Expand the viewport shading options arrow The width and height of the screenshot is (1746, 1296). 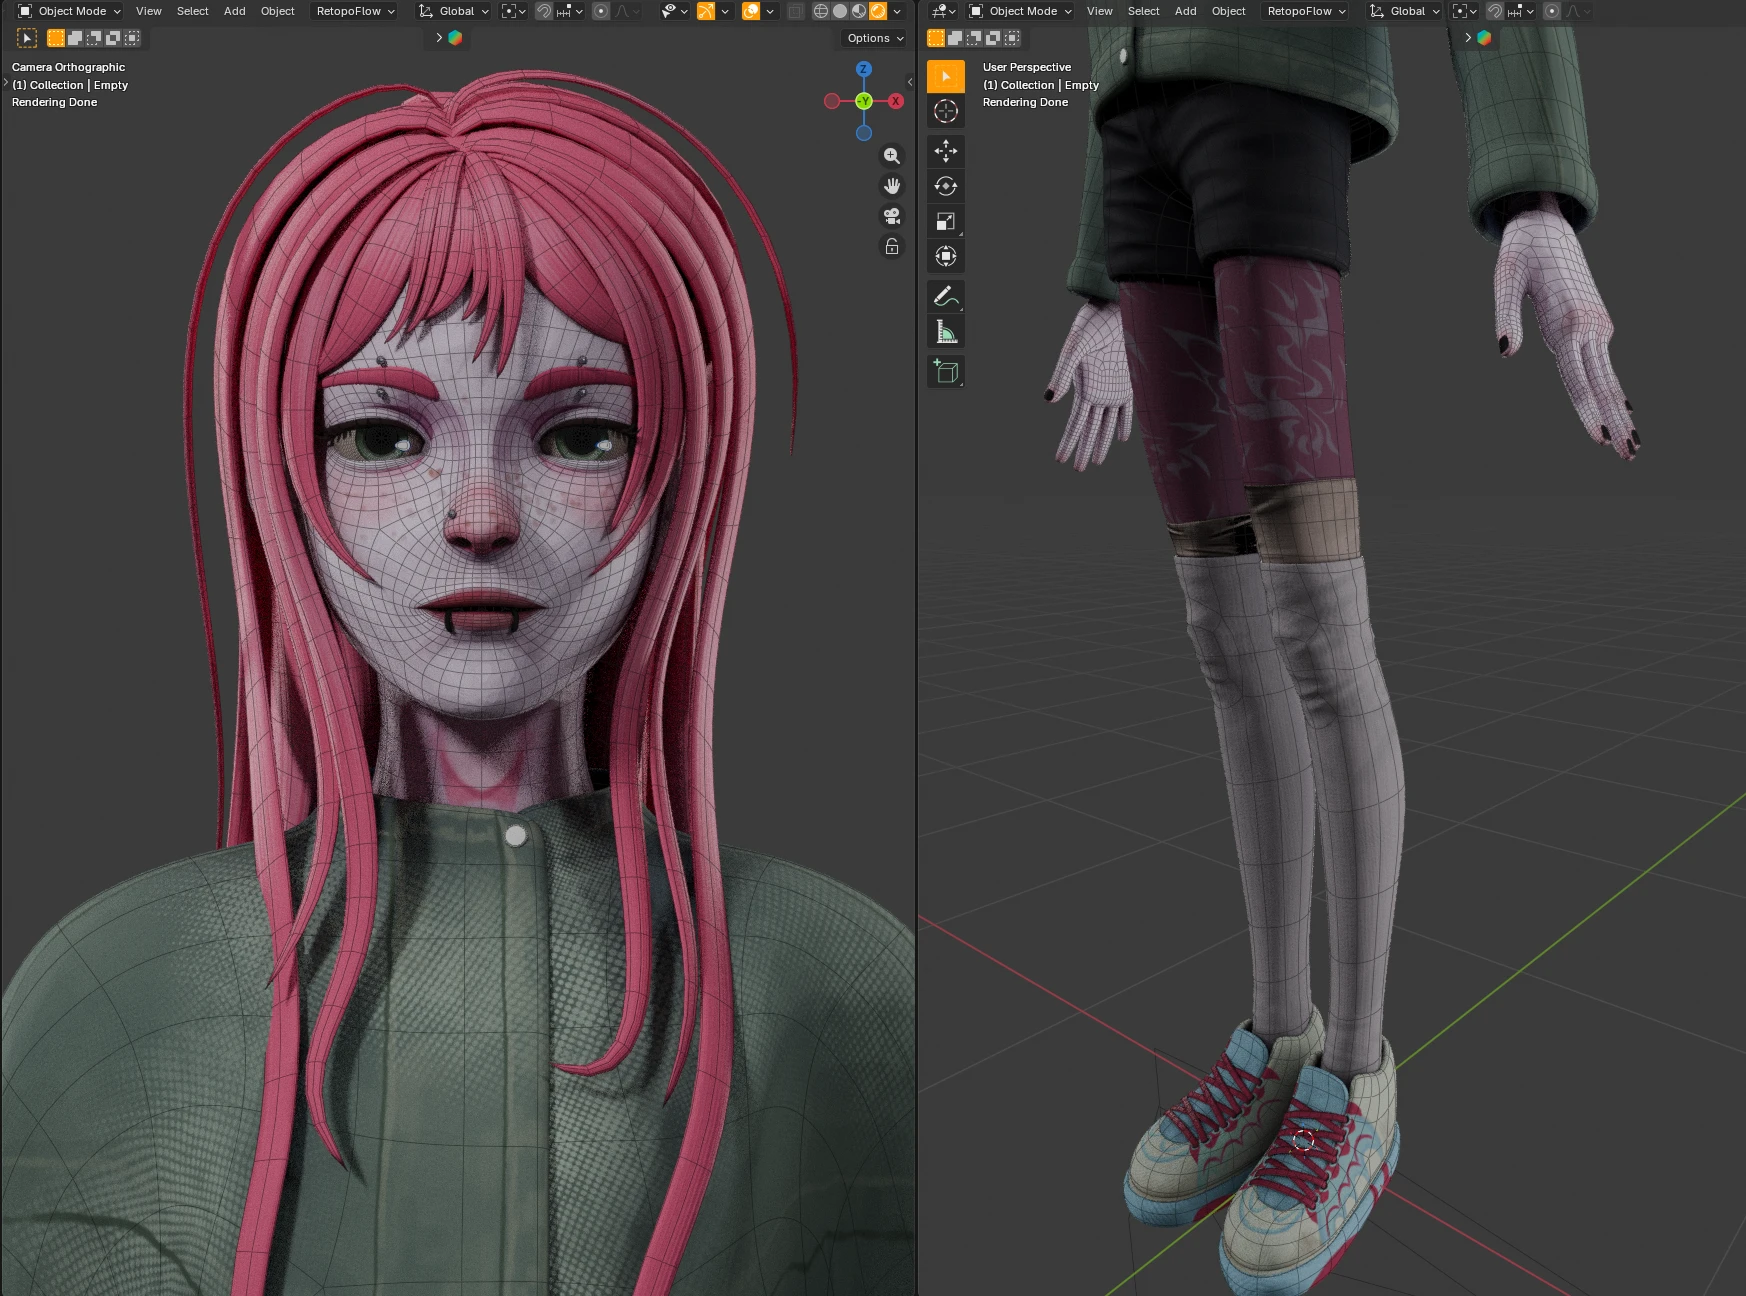point(897,11)
